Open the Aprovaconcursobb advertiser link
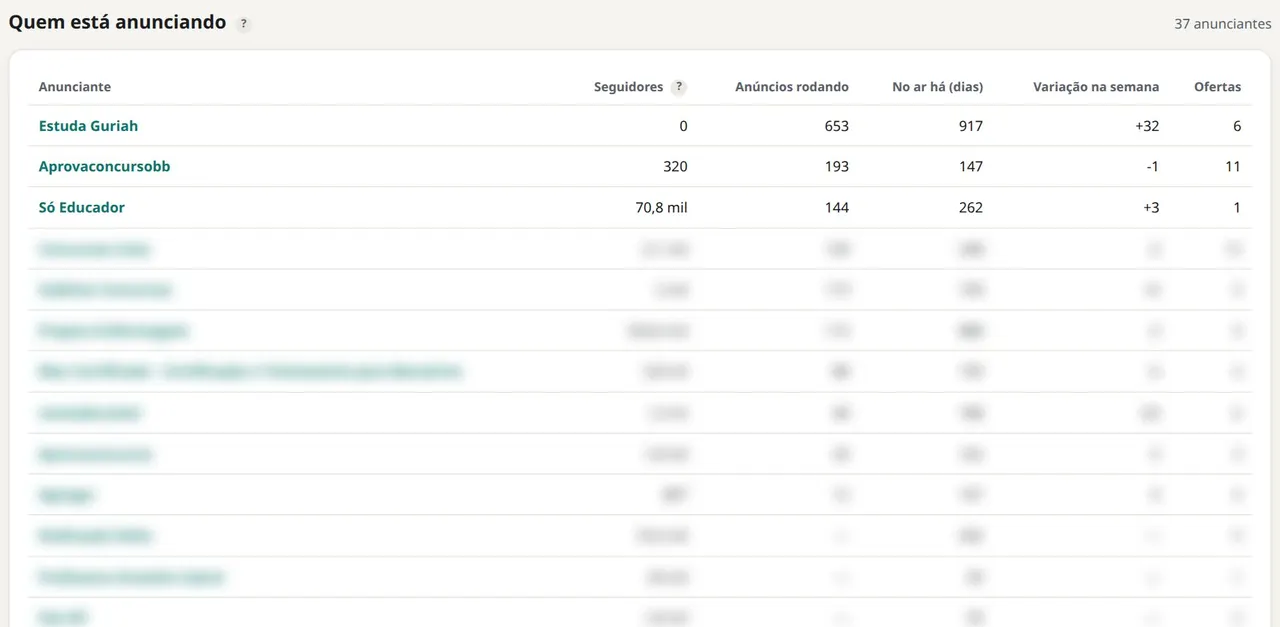The height and width of the screenshot is (627, 1280). click(104, 167)
